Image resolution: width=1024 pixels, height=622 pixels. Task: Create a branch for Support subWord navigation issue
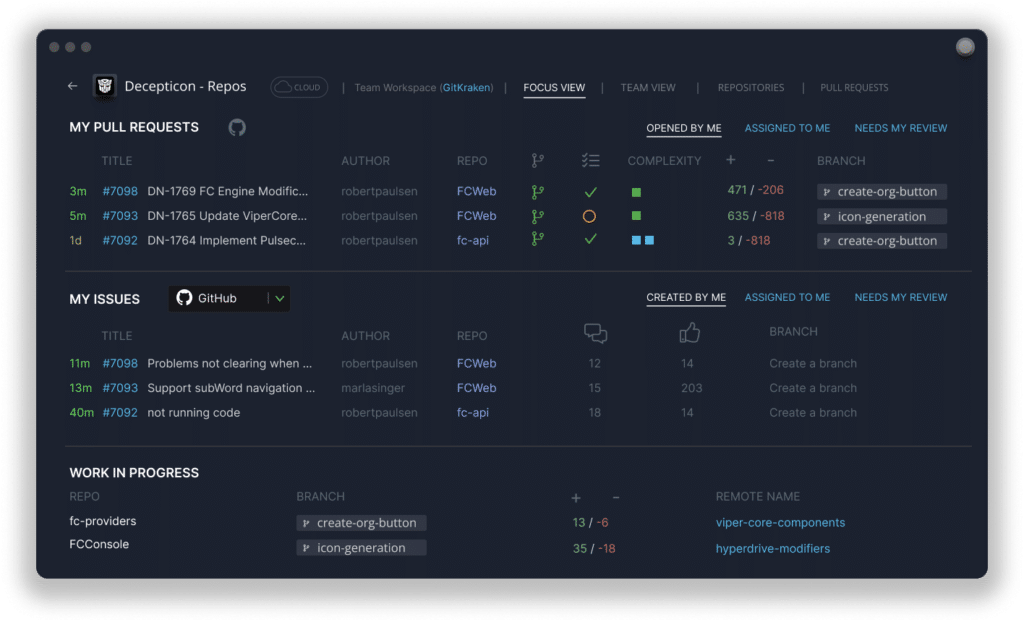click(812, 388)
